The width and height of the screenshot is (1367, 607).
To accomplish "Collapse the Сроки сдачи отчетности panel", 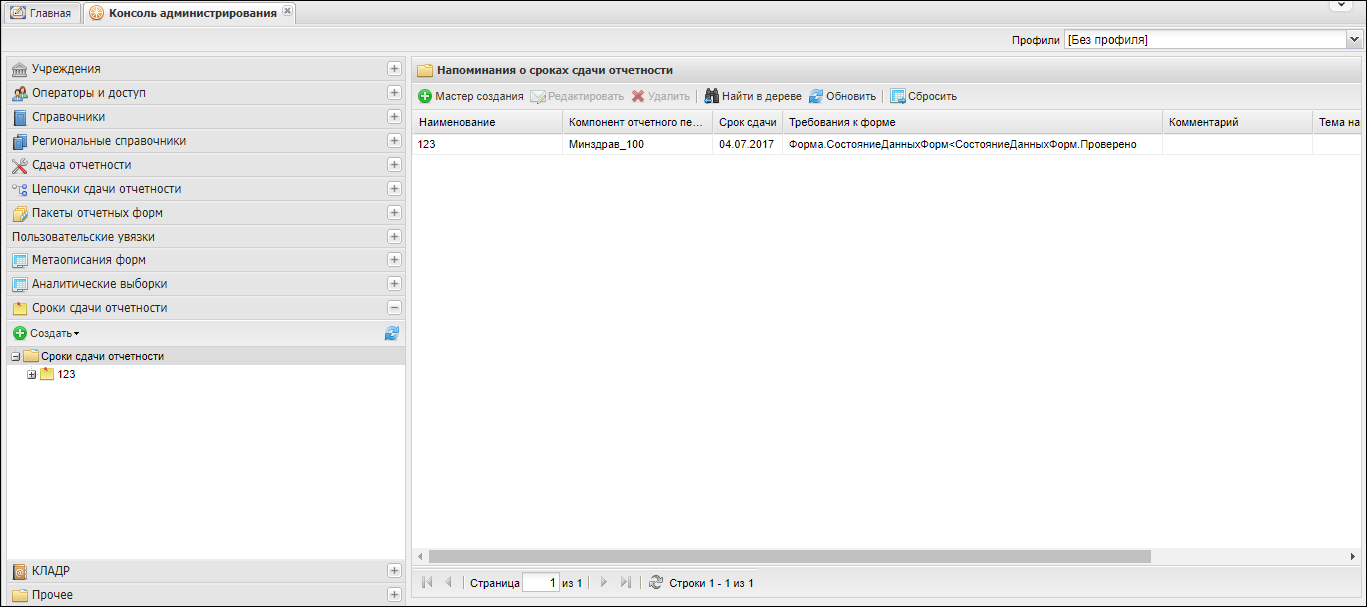I will point(394,308).
